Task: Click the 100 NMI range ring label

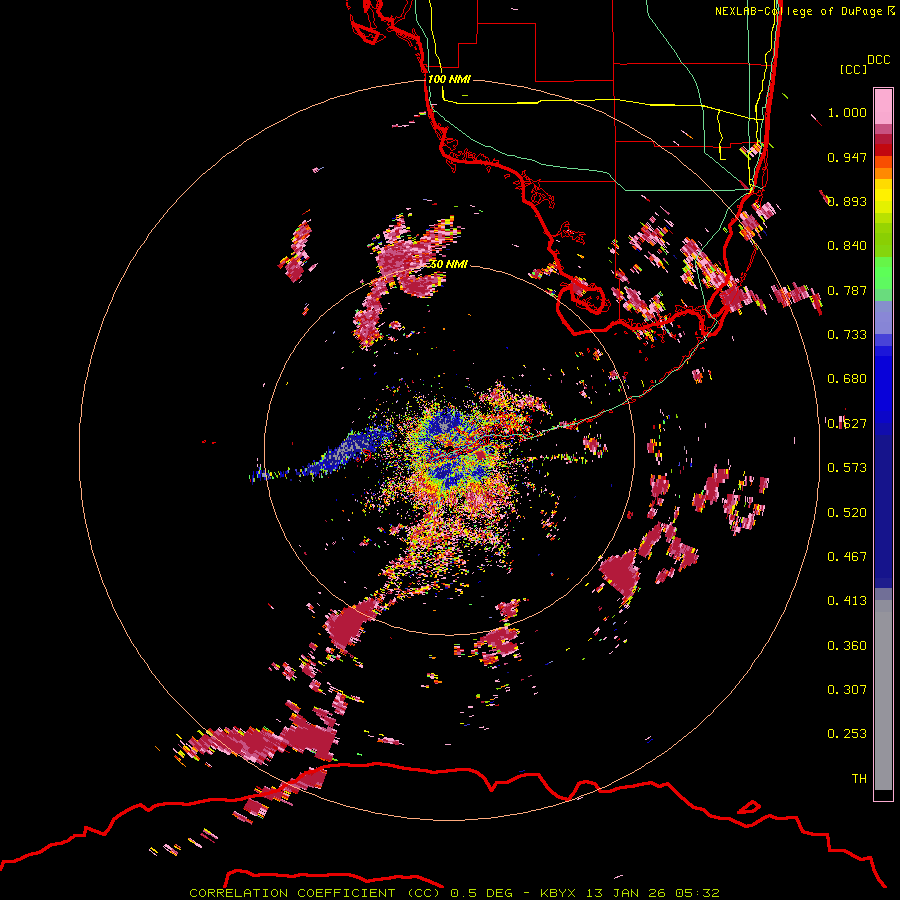Action: [x=448, y=79]
